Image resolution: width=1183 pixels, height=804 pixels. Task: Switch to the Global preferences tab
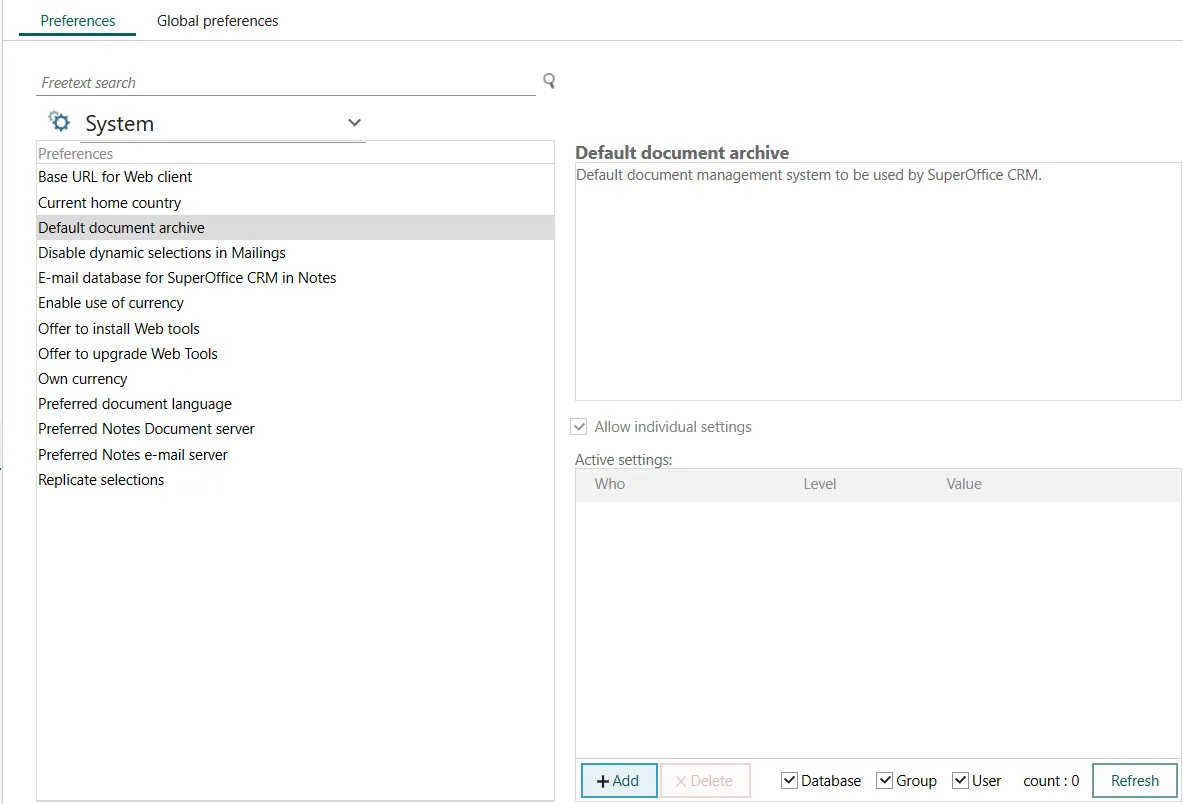[x=217, y=21]
